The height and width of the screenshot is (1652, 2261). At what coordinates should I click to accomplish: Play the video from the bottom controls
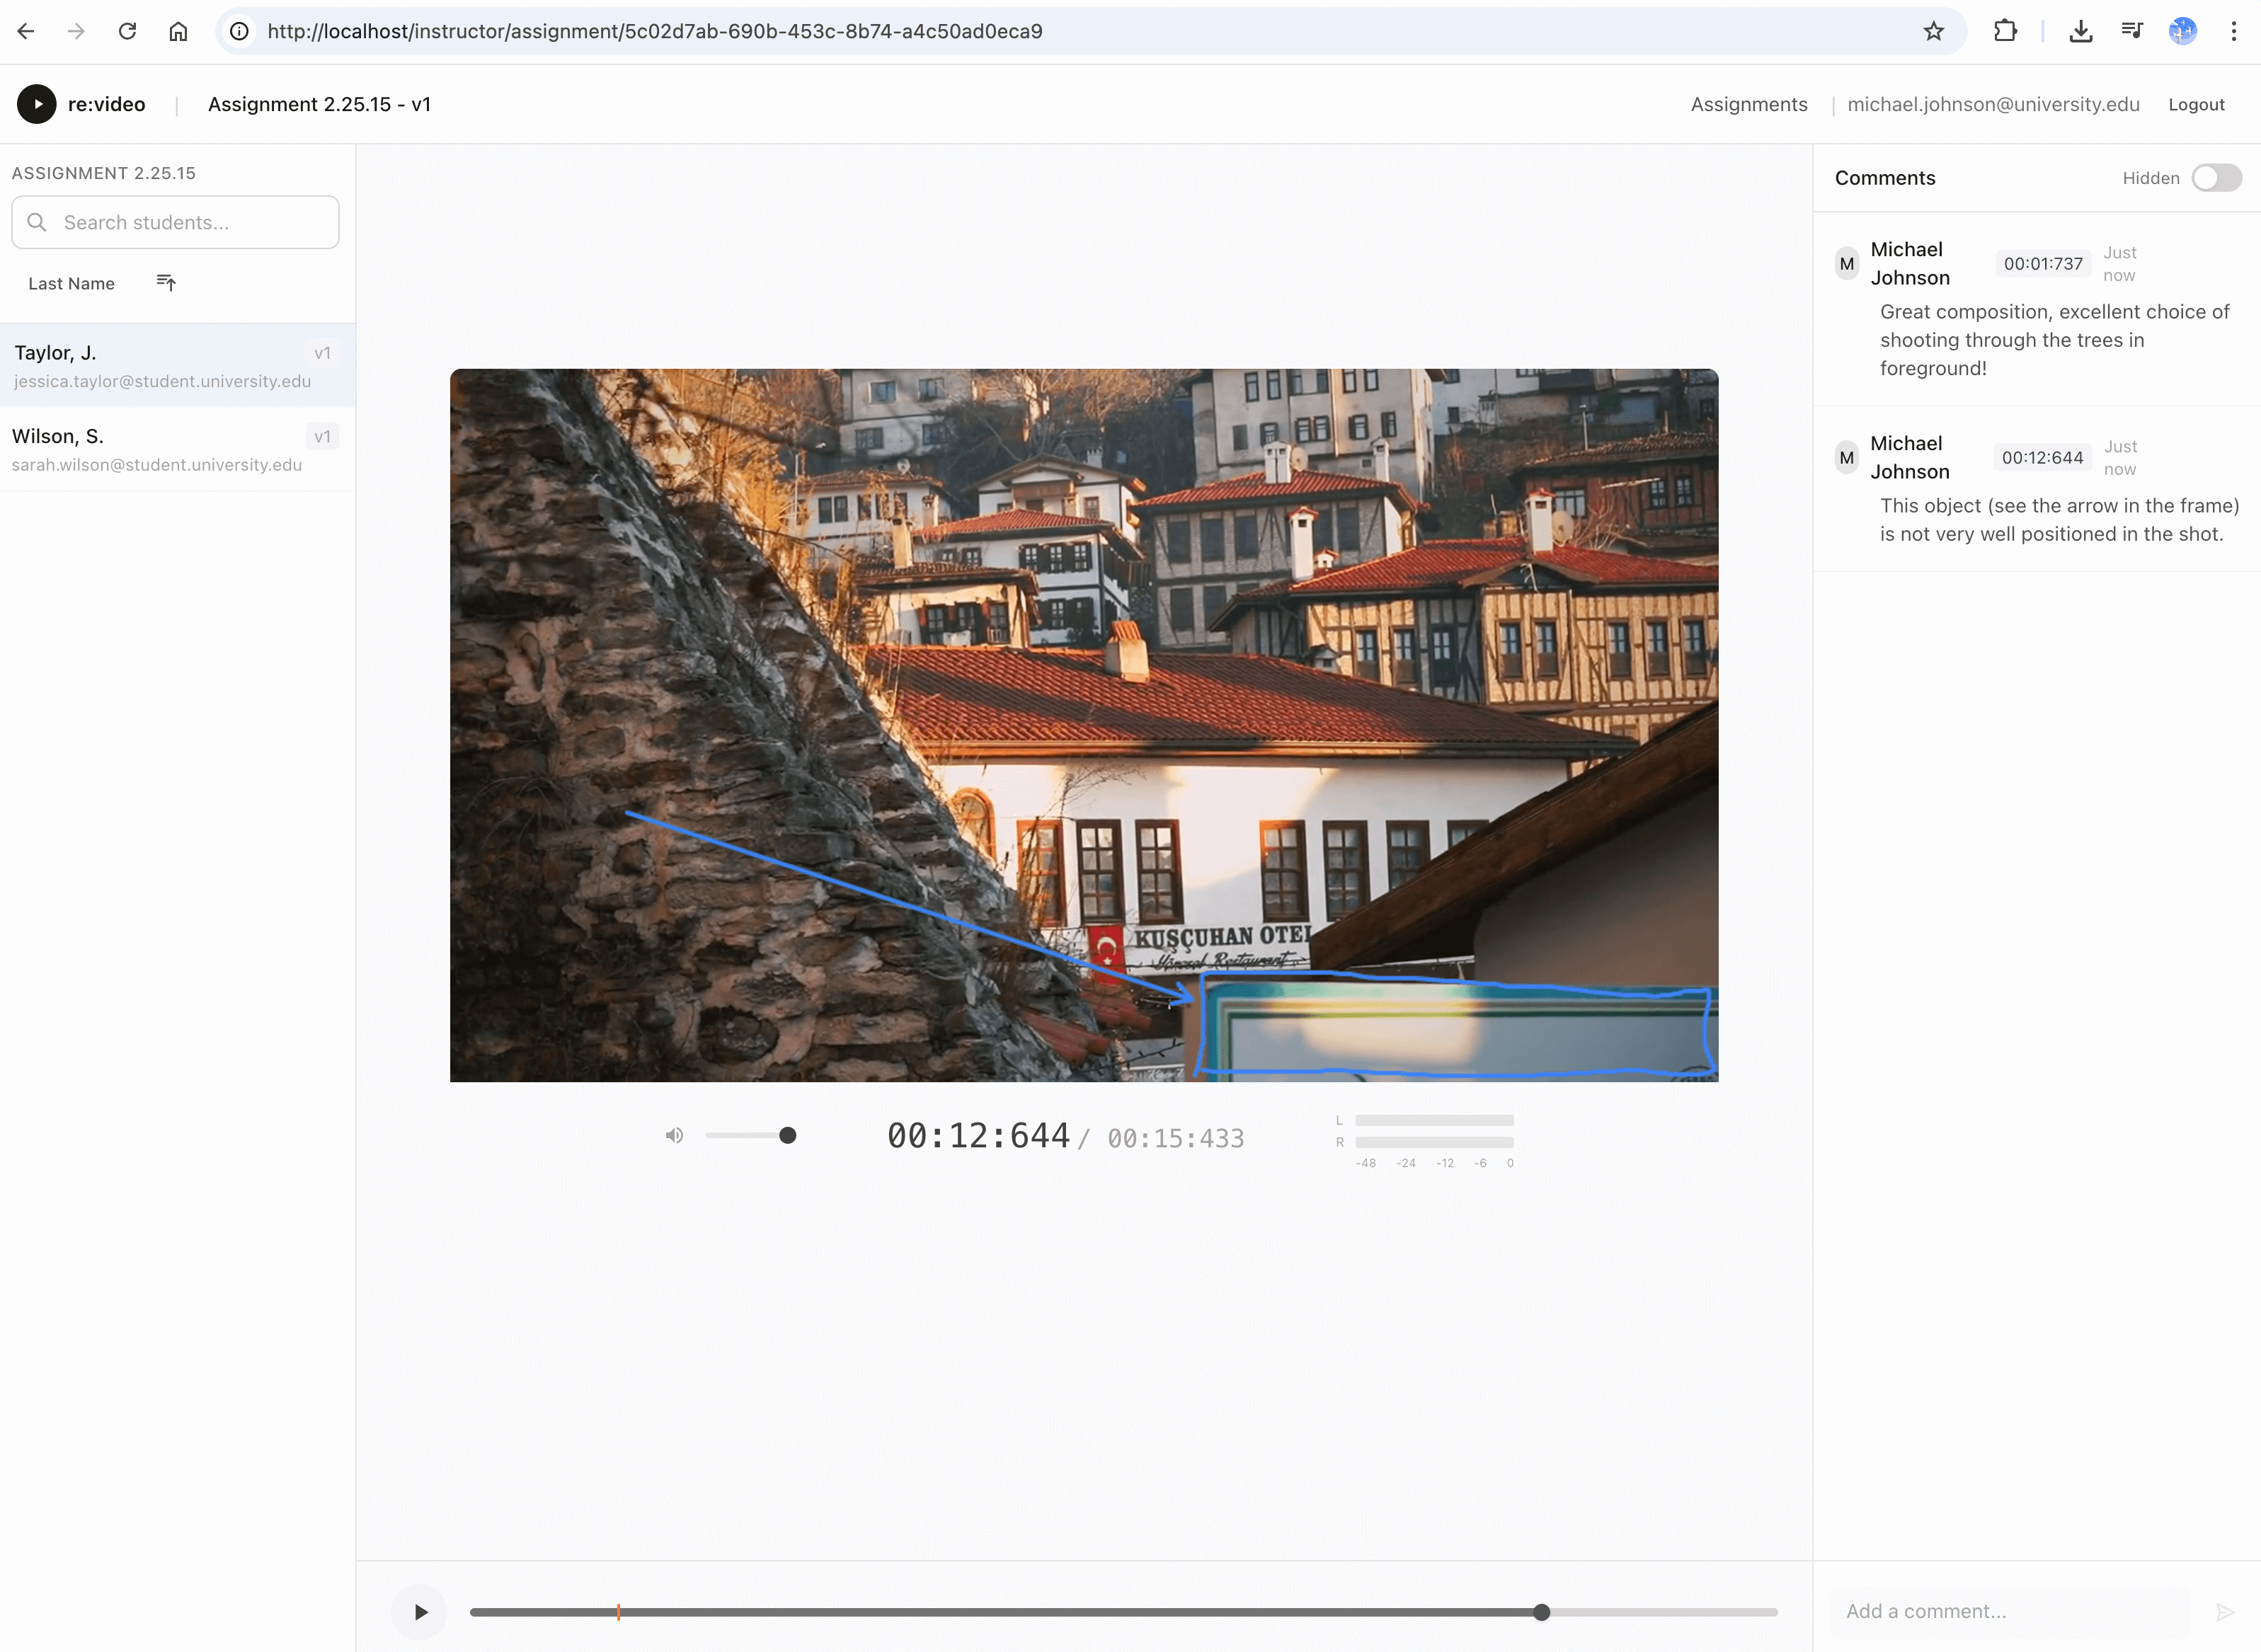419,1611
